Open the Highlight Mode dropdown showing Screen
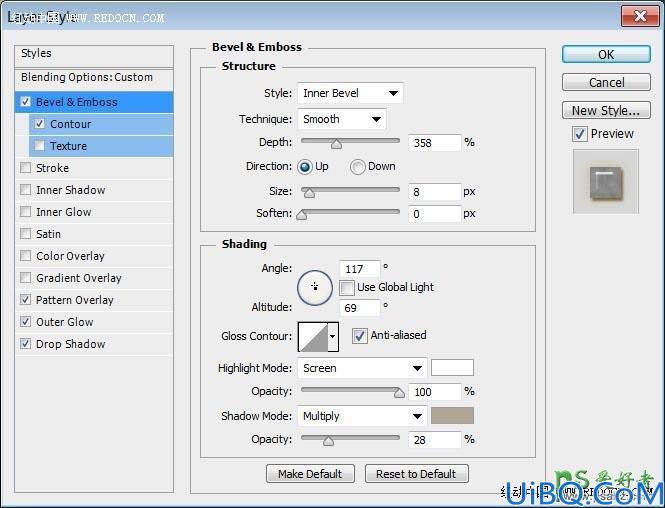 362,368
